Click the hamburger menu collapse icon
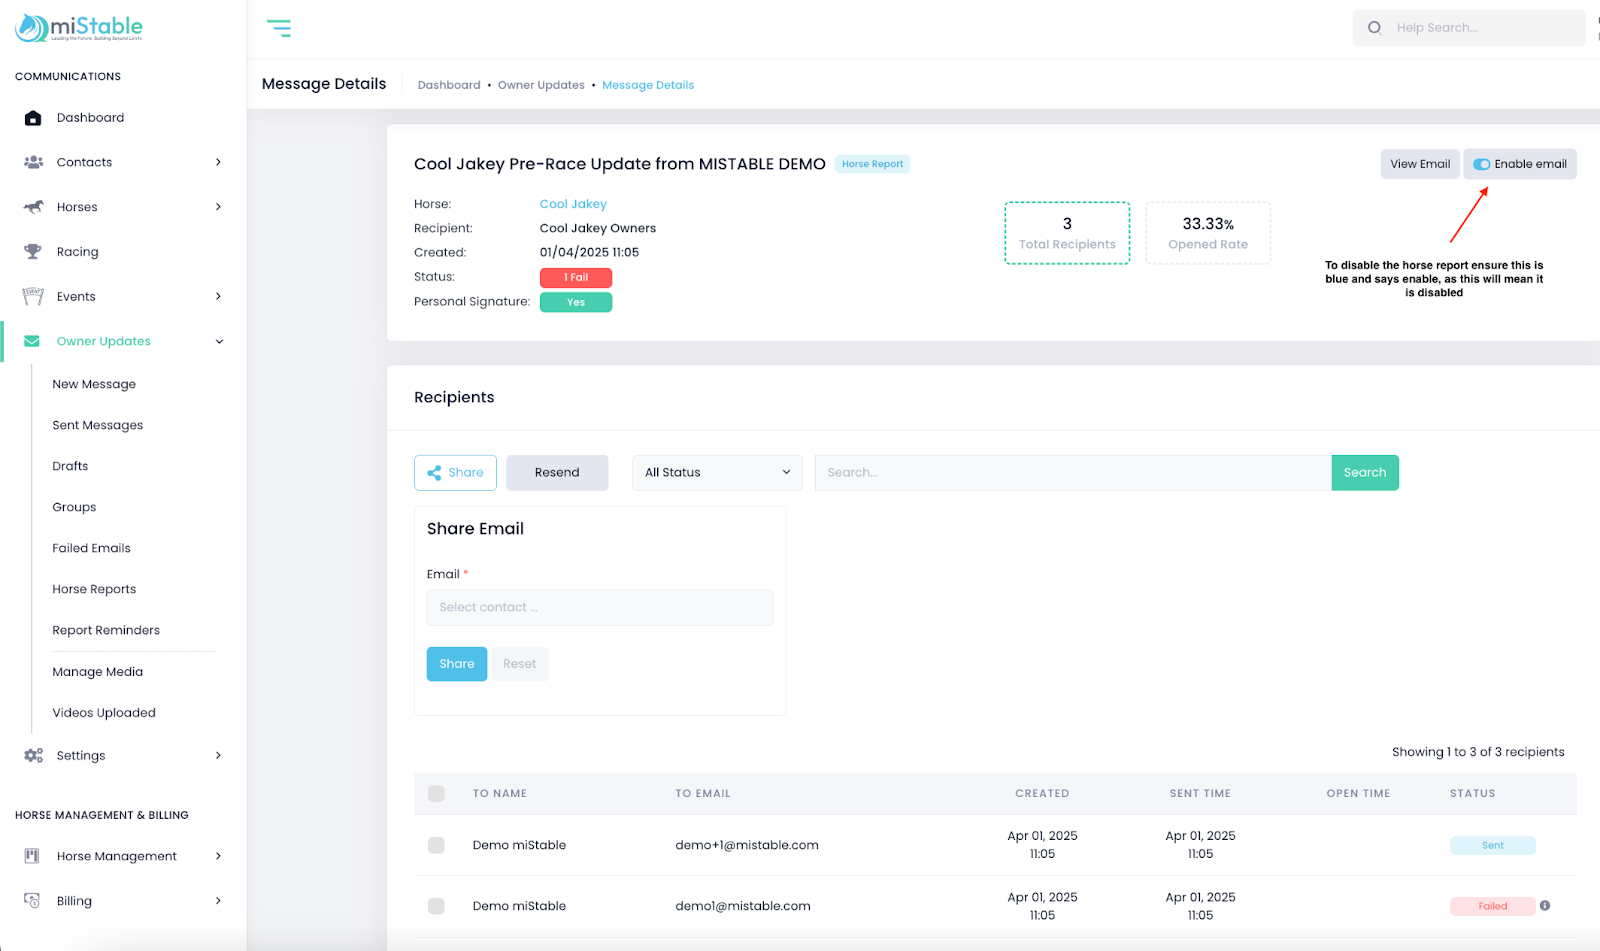The width and height of the screenshot is (1600, 951). click(279, 28)
